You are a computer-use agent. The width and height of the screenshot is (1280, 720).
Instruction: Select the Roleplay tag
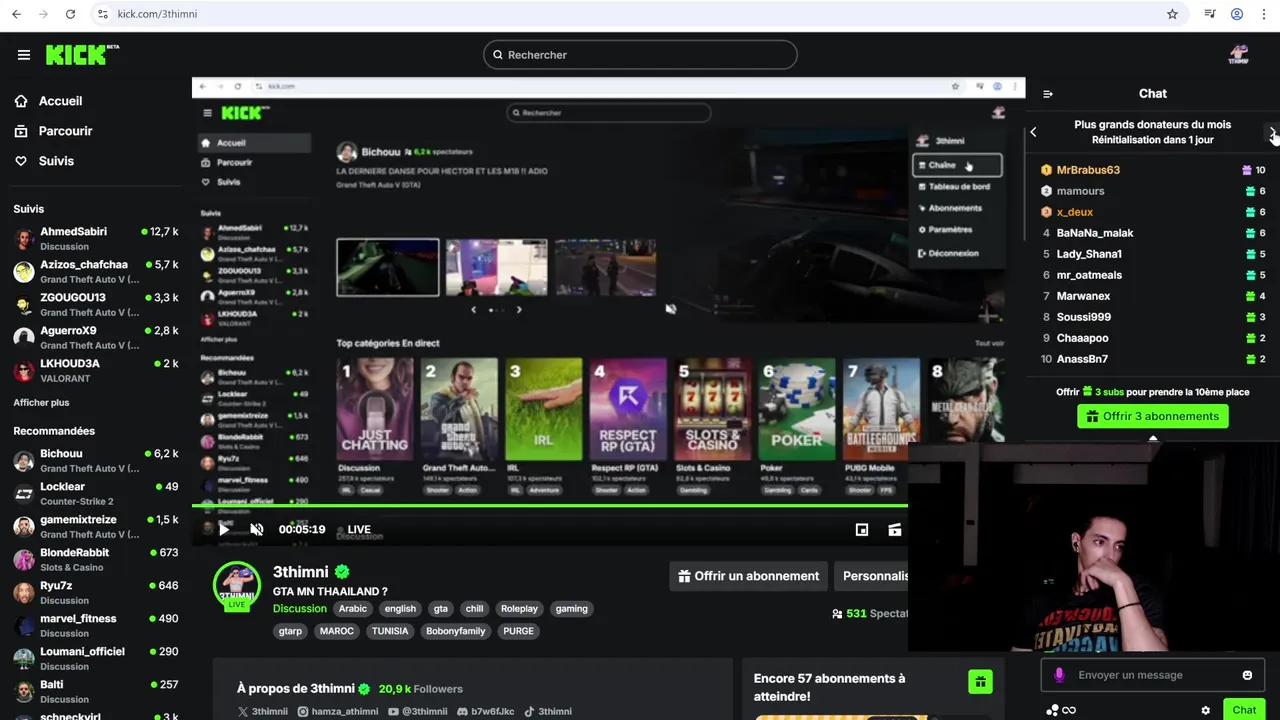(x=519, y=609)
